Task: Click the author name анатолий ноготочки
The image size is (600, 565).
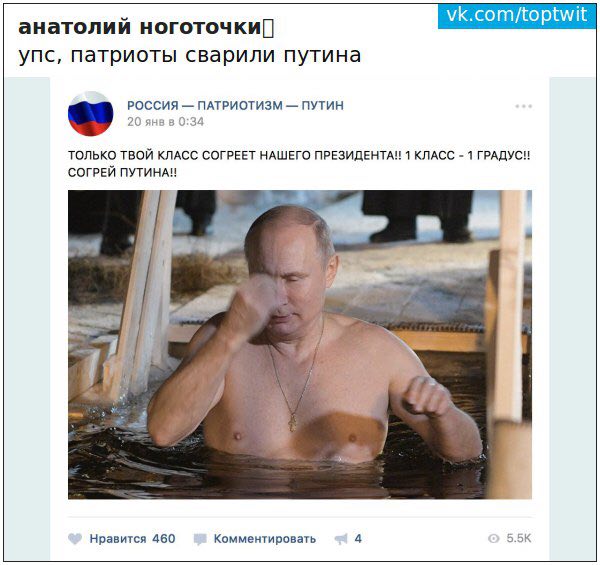Action: coord(140,28)
